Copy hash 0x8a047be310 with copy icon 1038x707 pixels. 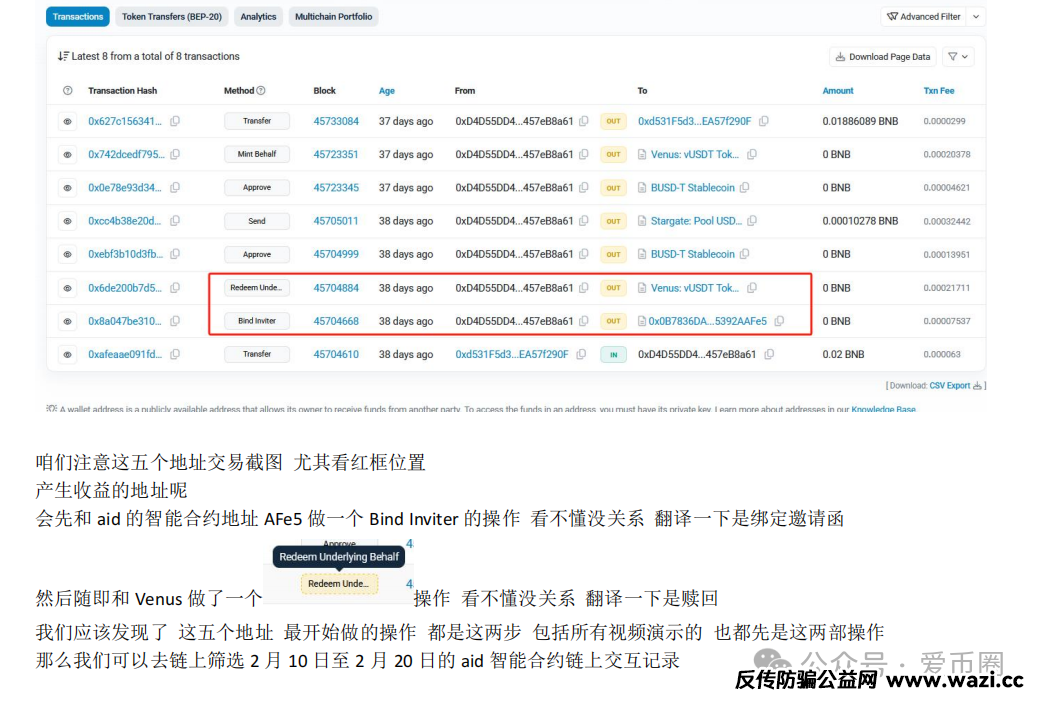(x=175, y=321)
